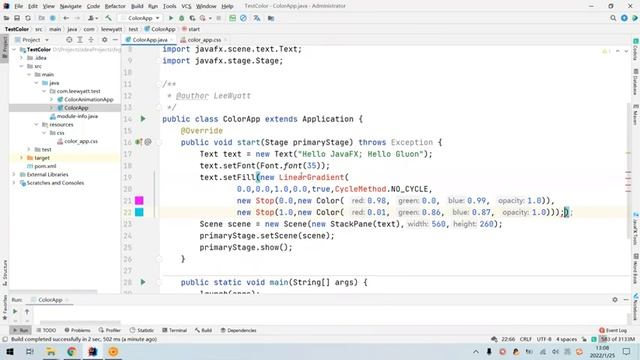Open the Terminal tool window tab

click(174, 330)
